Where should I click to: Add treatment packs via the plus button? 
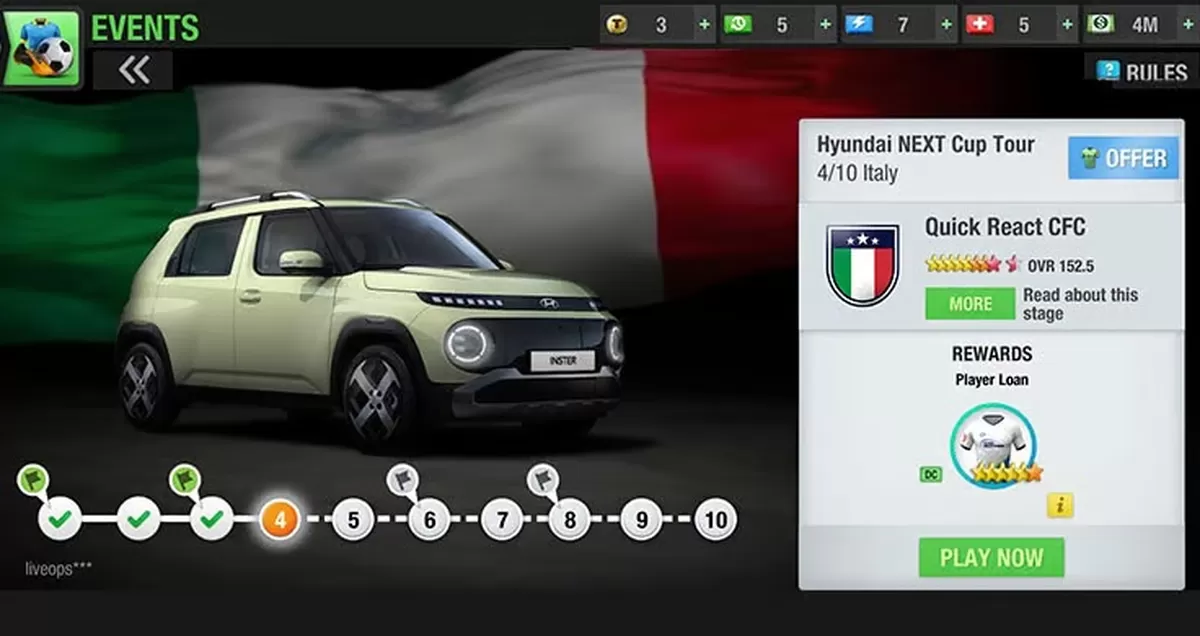pyautogui.click(x=1067, y=25)
